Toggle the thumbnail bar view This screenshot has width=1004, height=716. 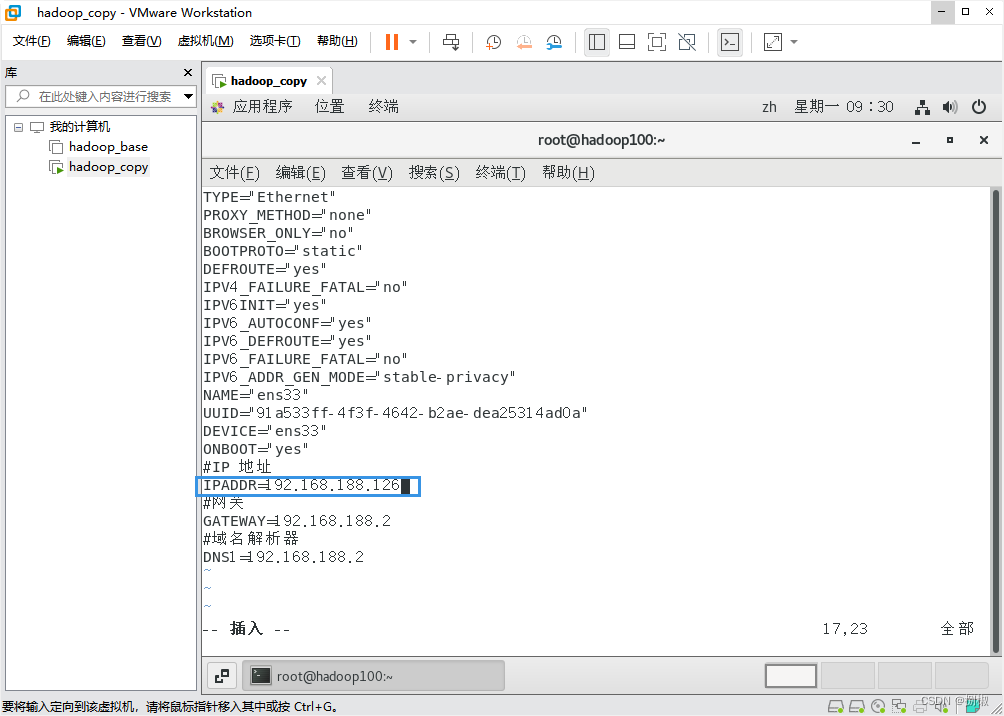pos(627,42)
